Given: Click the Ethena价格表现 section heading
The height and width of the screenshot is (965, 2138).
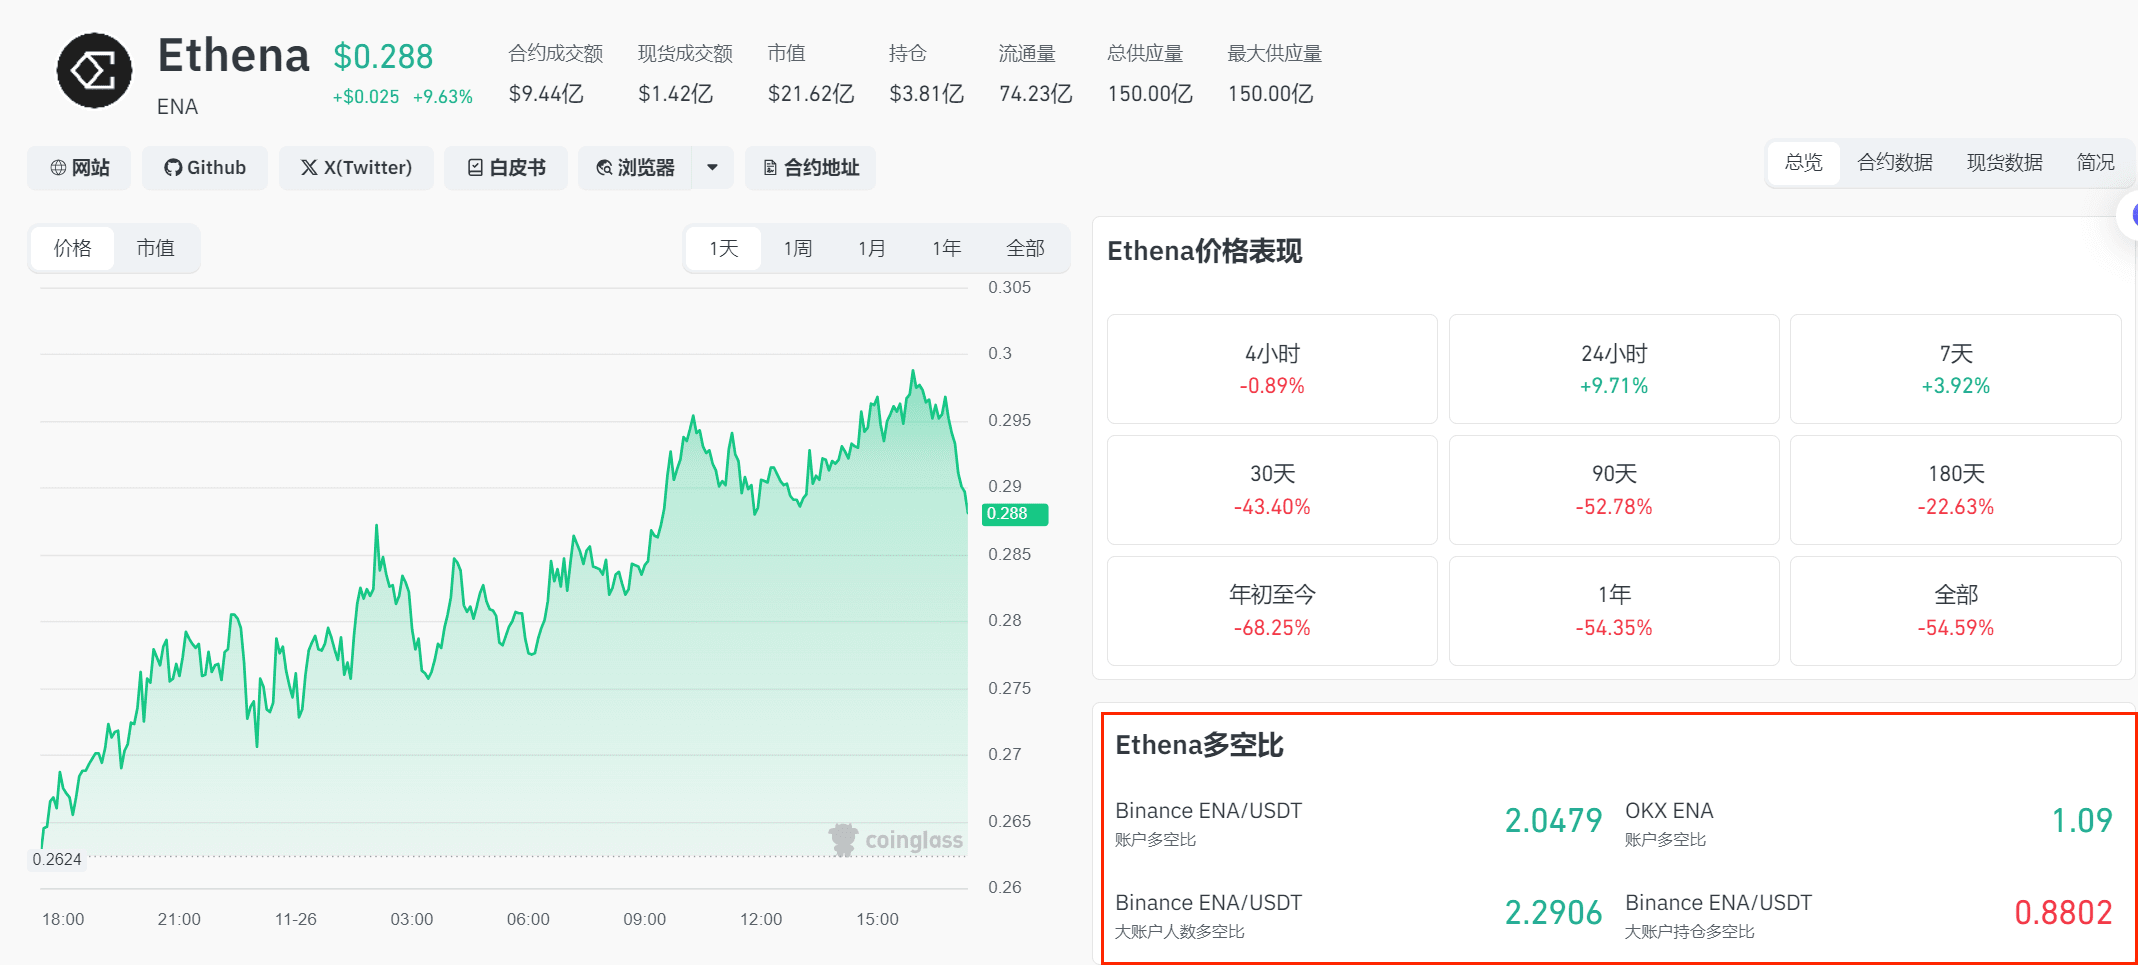Looking at the screenshot, I should pos(1205,251).
